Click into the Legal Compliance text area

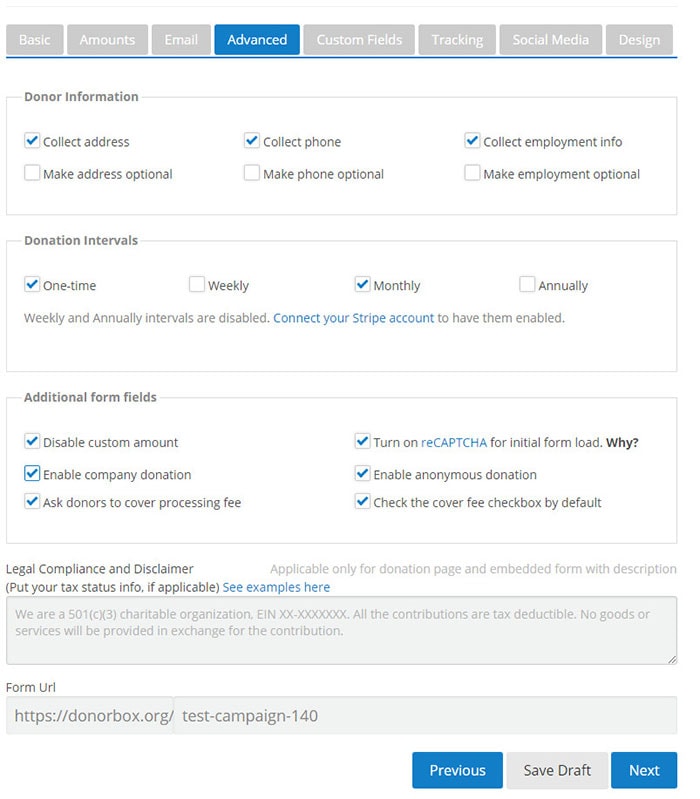[x=341, y=630]
